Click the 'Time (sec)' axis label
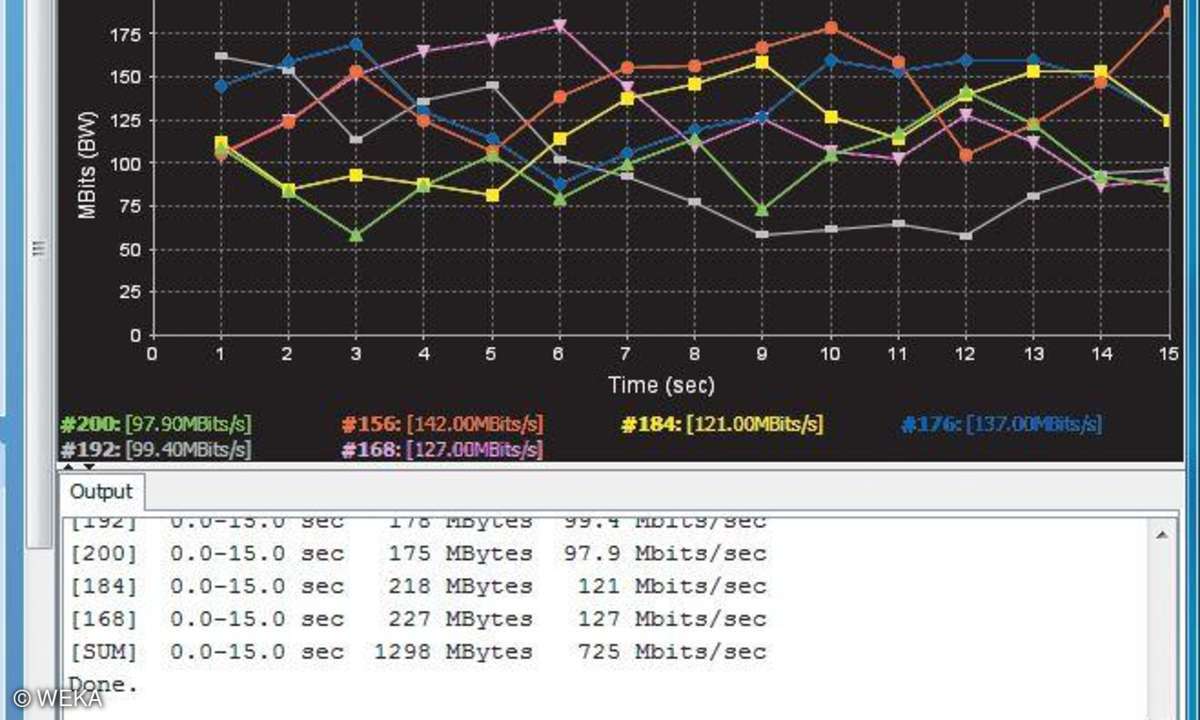 pyautogui.click(x=661, y=385)
